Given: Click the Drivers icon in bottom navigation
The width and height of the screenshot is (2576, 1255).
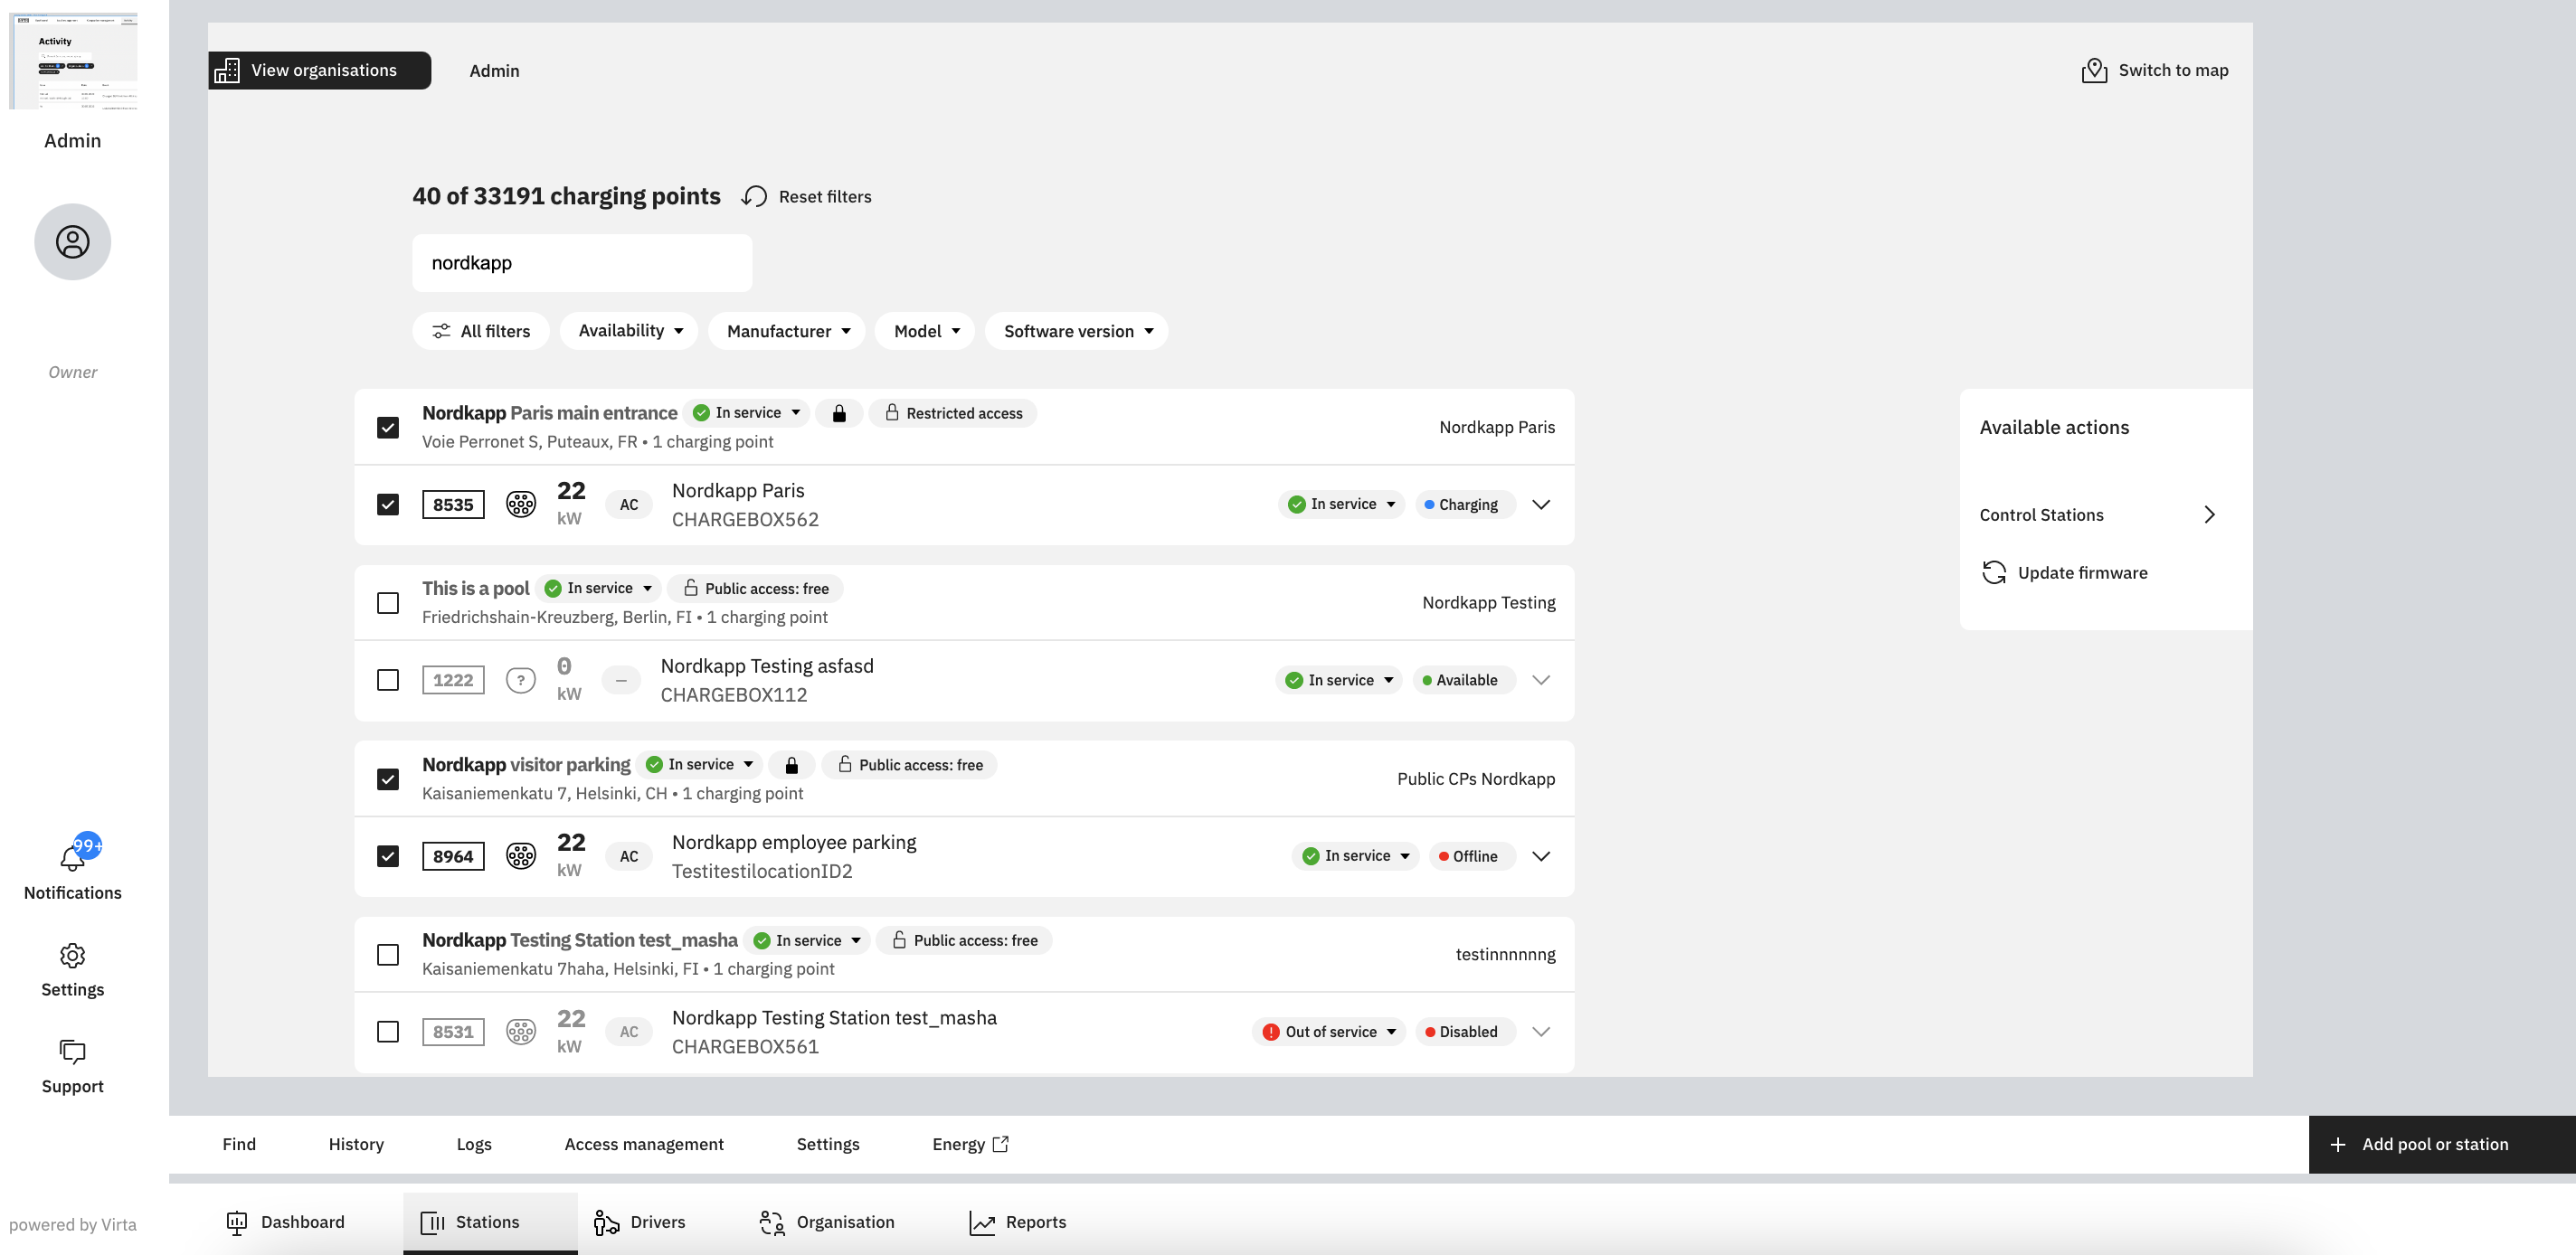Looking at the screenshot, I should (x=606, y=1222).
